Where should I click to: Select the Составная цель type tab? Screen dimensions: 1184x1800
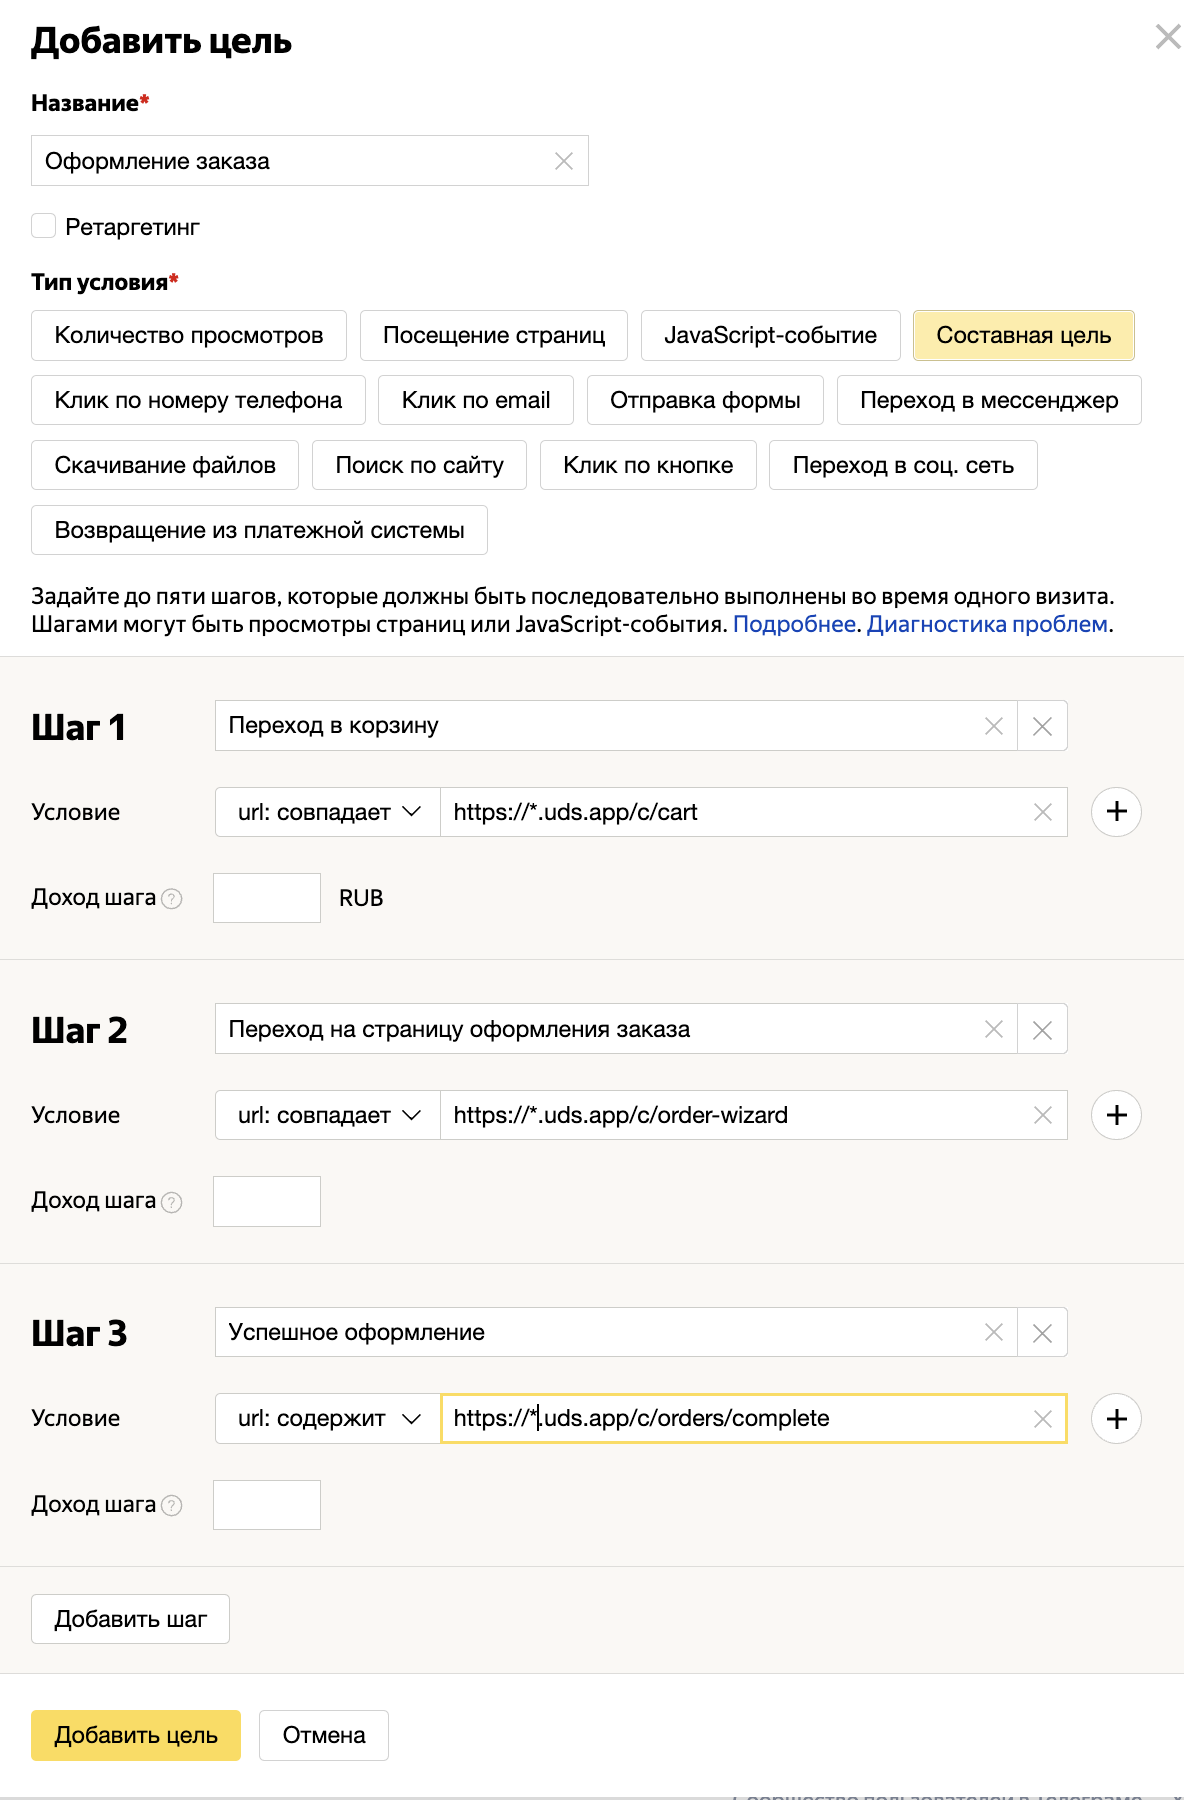1023,335
